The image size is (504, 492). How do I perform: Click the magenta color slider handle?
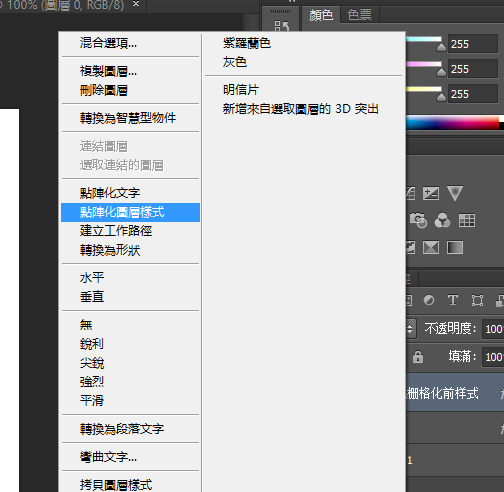[441, 72]
